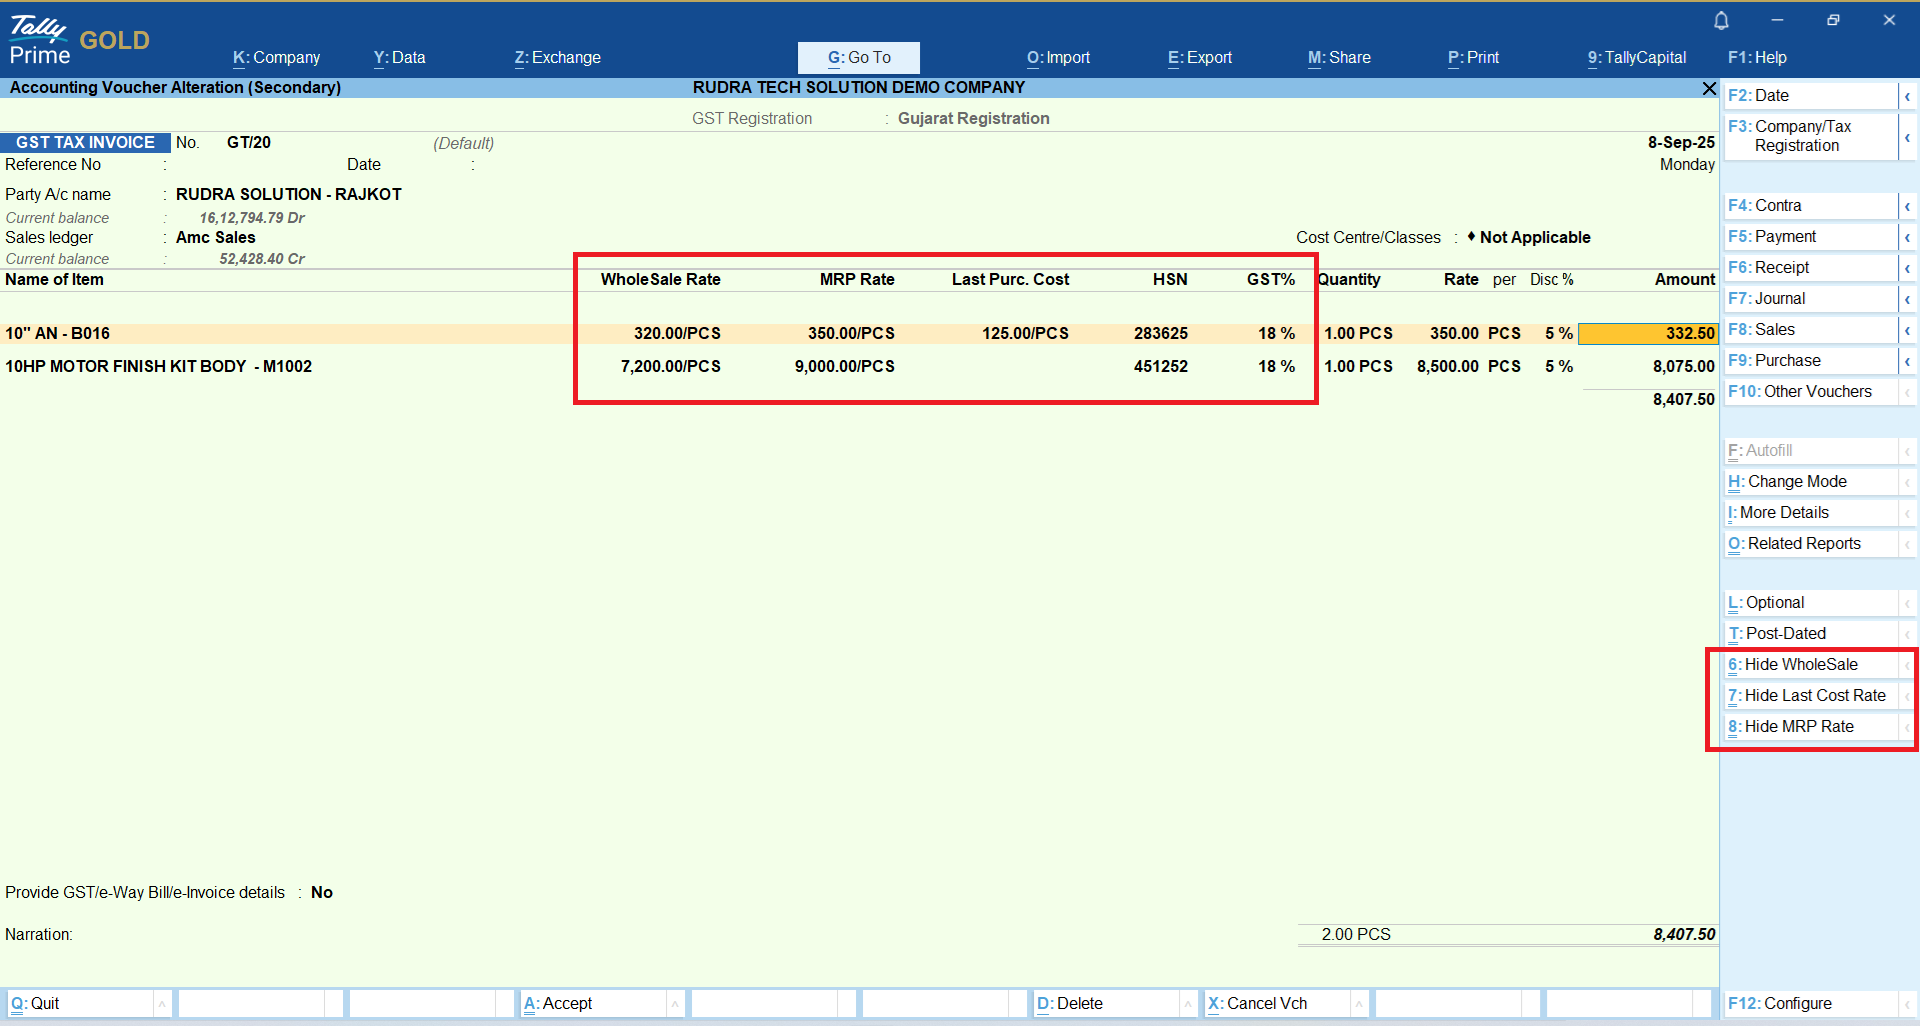Switch to F9 Purchase voucher

pyautogui.click(x=1774, y=361)
